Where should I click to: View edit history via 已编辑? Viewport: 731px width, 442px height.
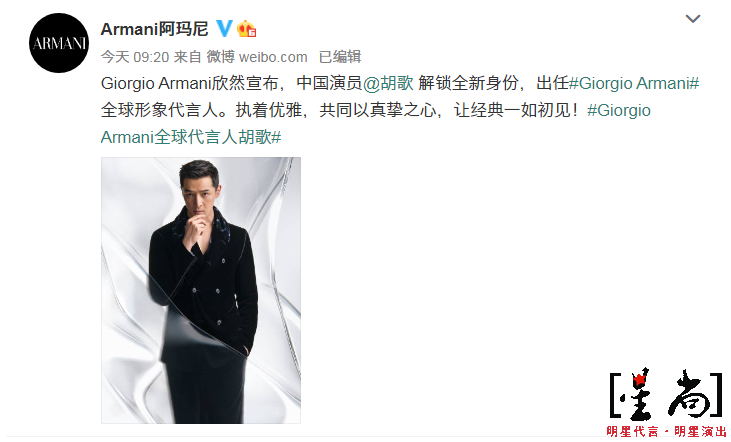339,57
